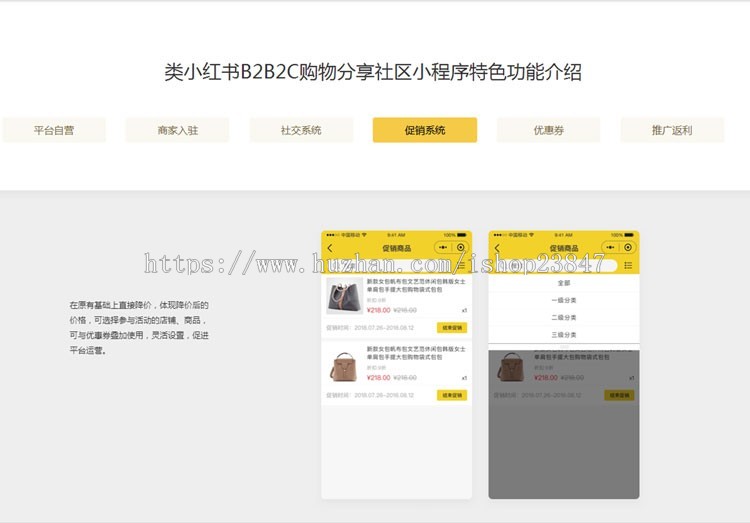Select the 社交系统 tab

pos(301,130)
